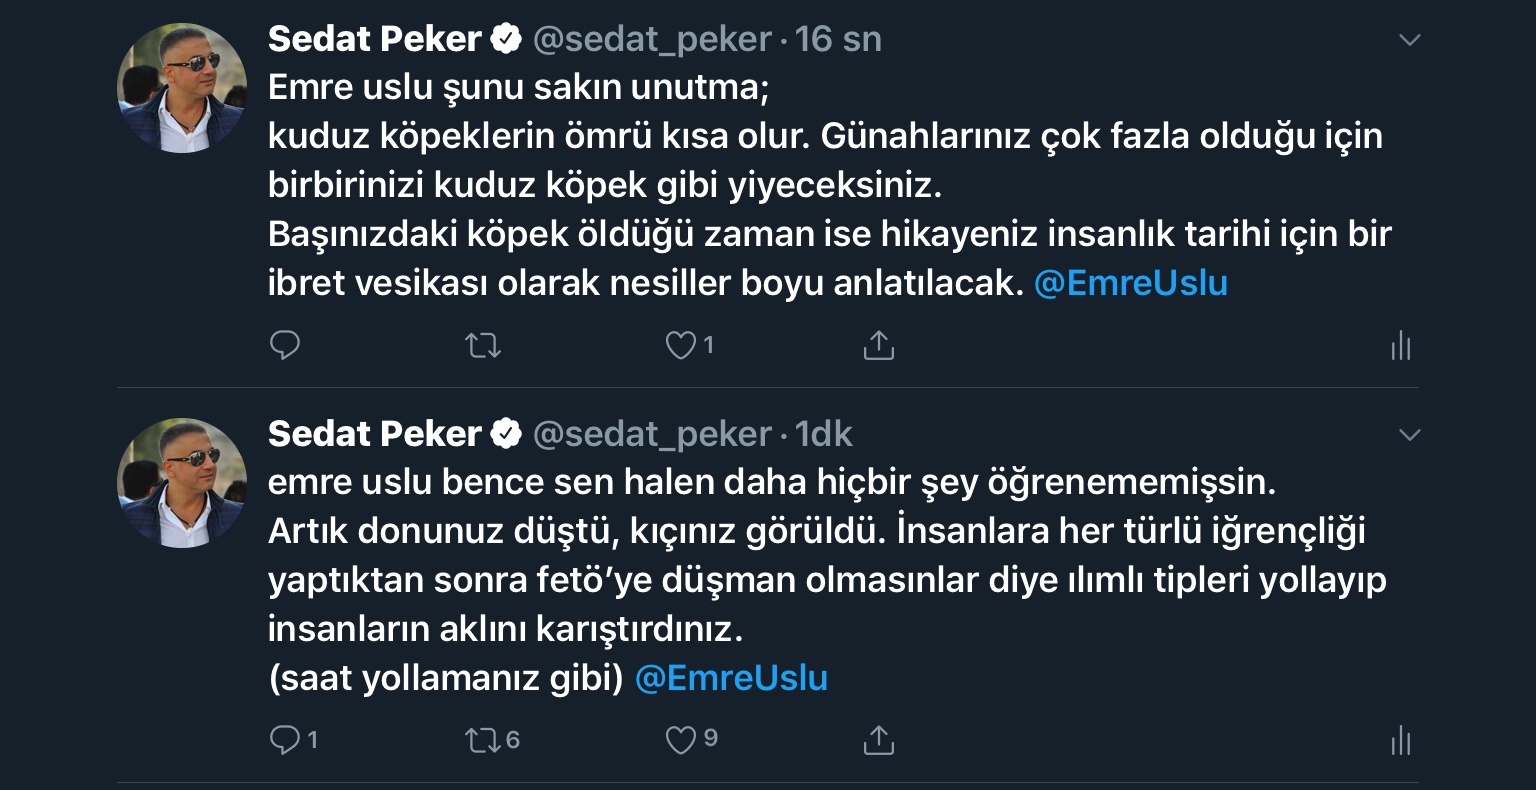
Task: Open Sedat Peker name on second tweet
Action: pos(375,434)
